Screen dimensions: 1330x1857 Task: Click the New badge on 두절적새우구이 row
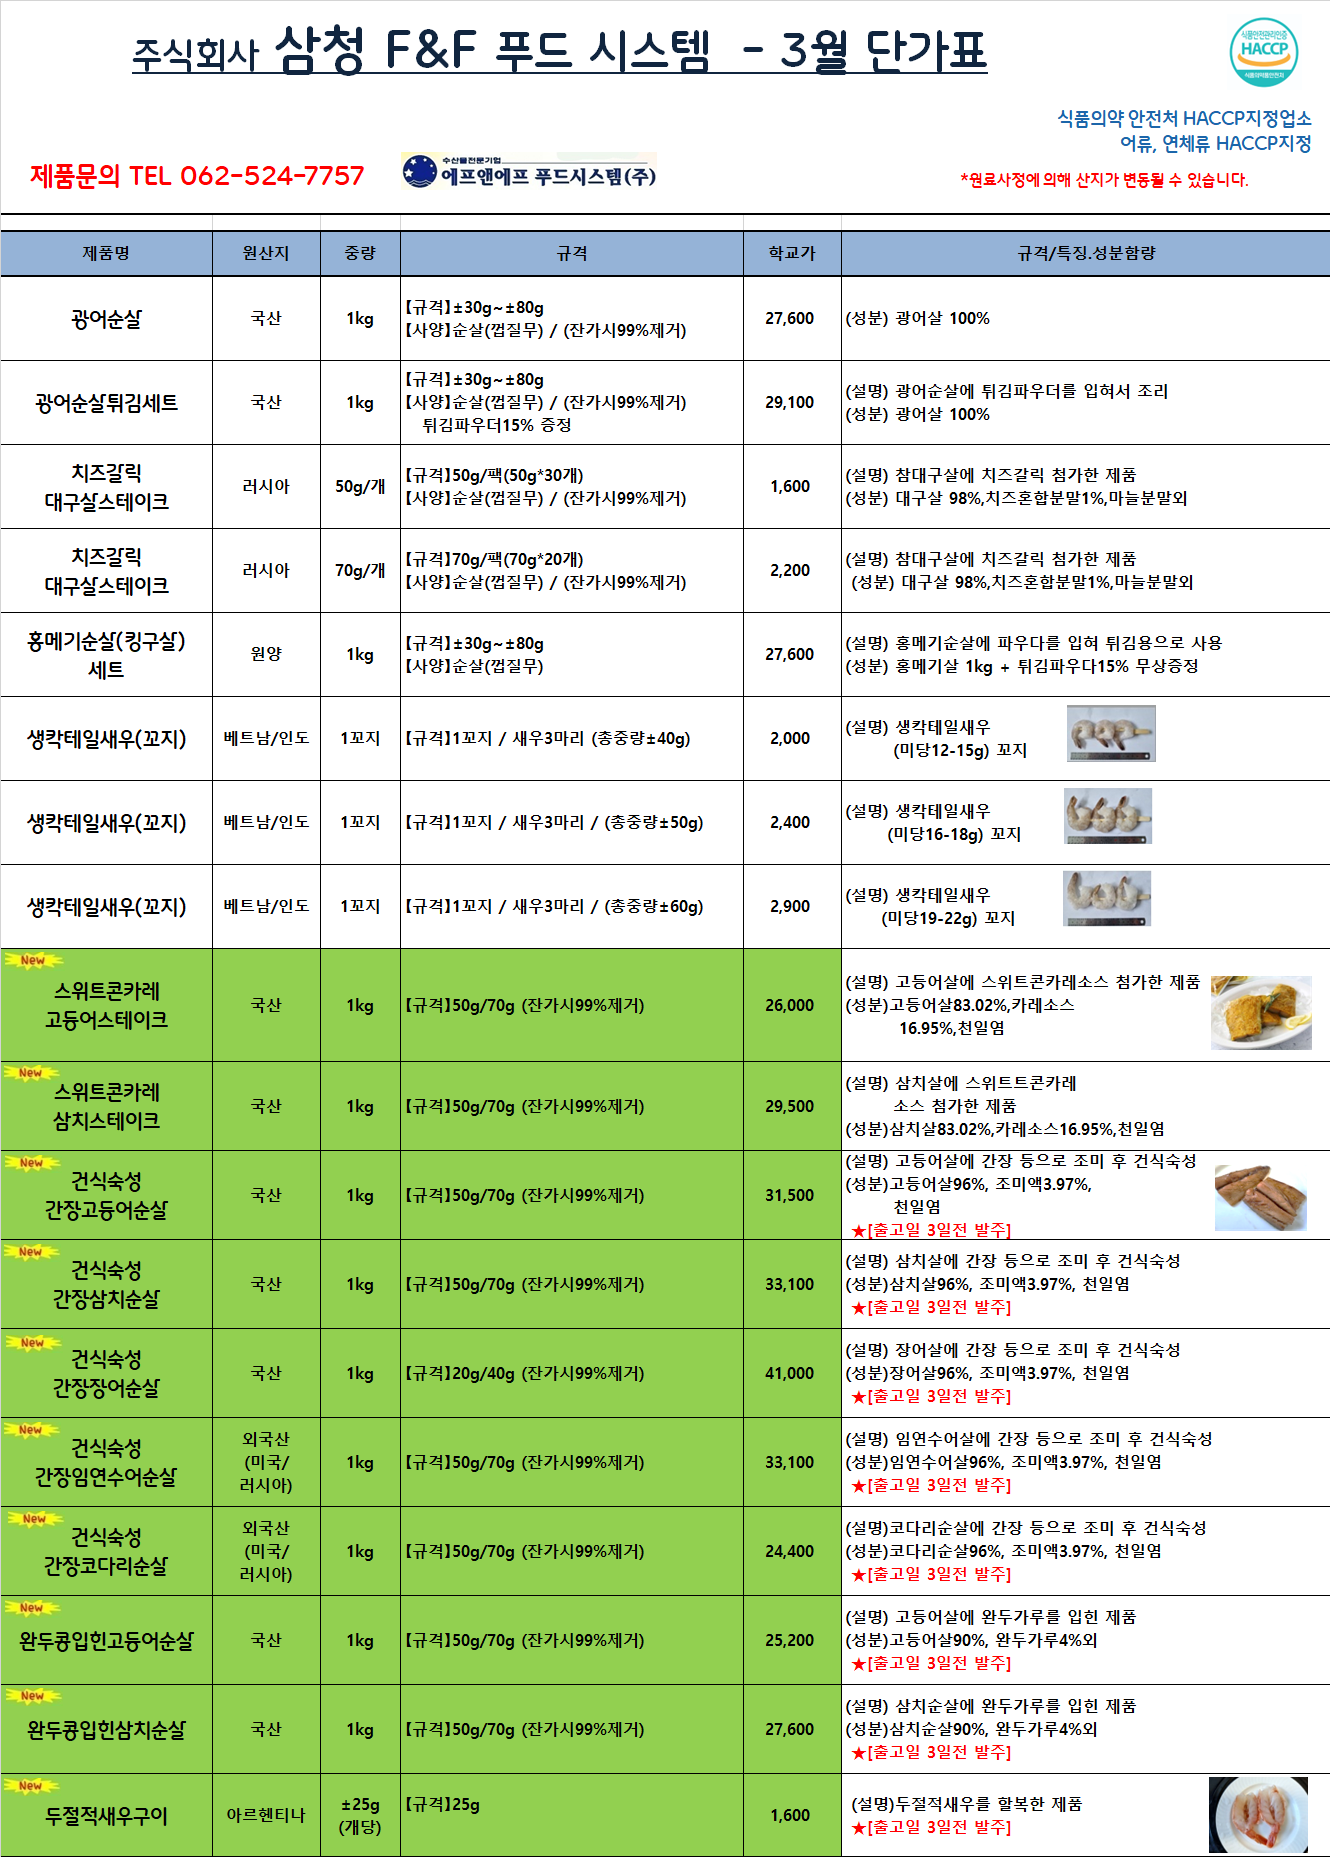pos(31,1786)
